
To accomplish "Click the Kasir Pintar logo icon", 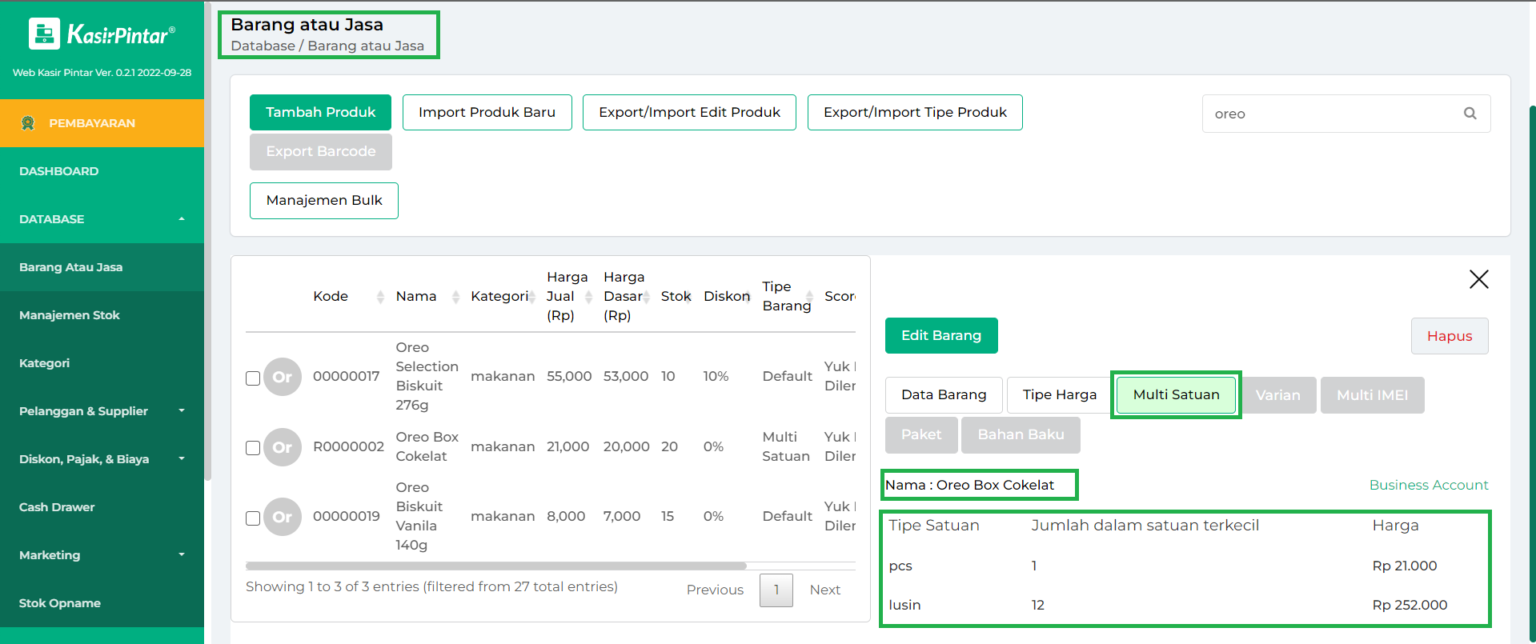I will click(44, 32).
